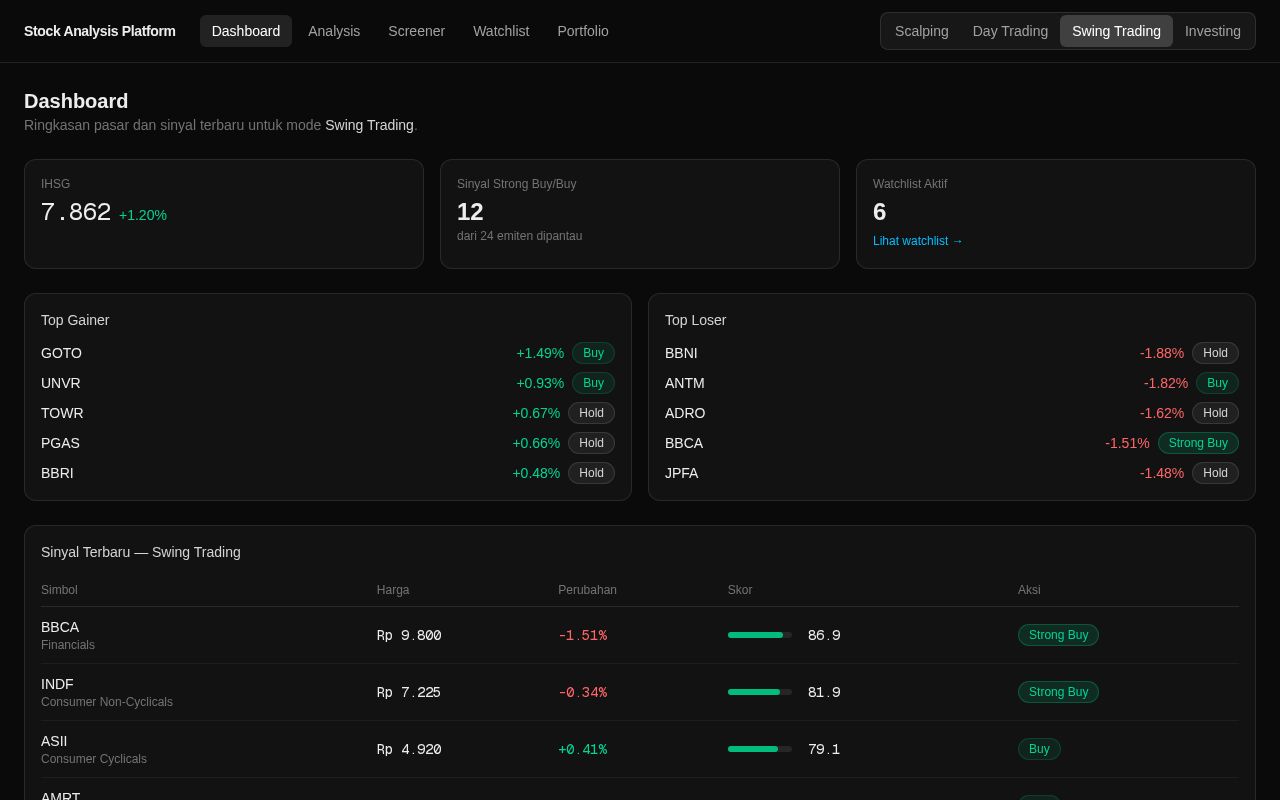
Task: Click the BBNI change value -1.88%
Action: click(x=1162, y=353)
